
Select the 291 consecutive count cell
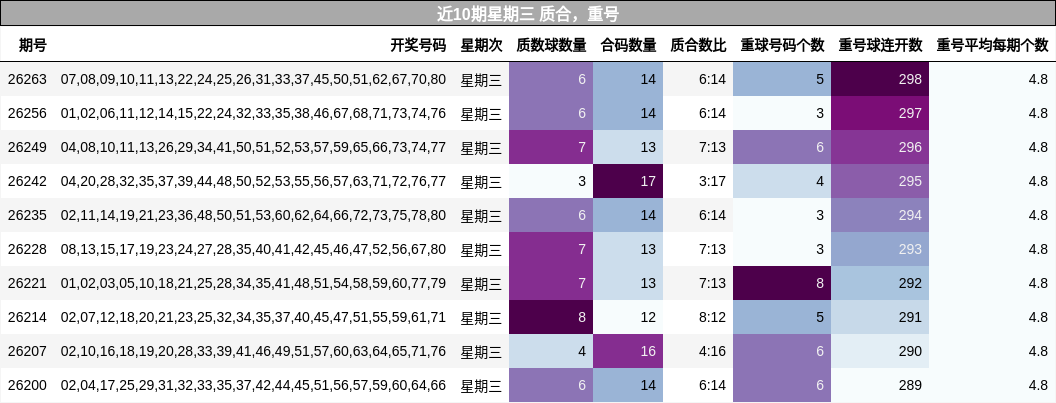pyautogui.click(x=880, y=317)
